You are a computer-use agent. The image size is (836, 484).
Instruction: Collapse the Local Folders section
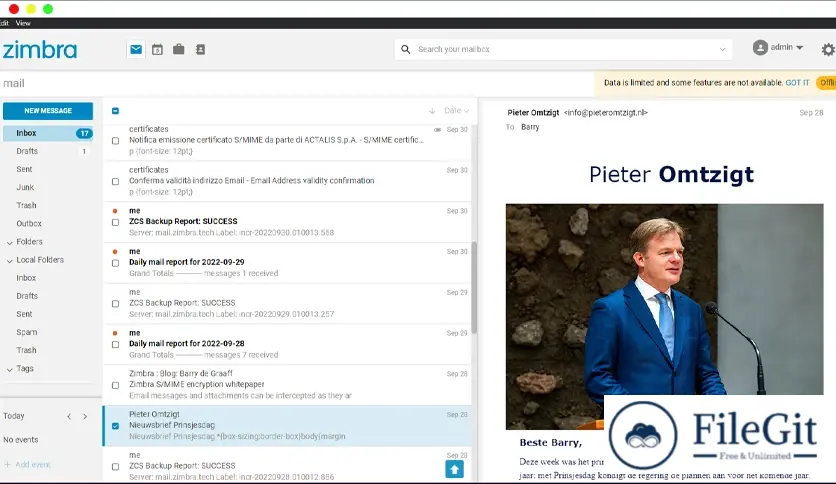click(10, 261)
